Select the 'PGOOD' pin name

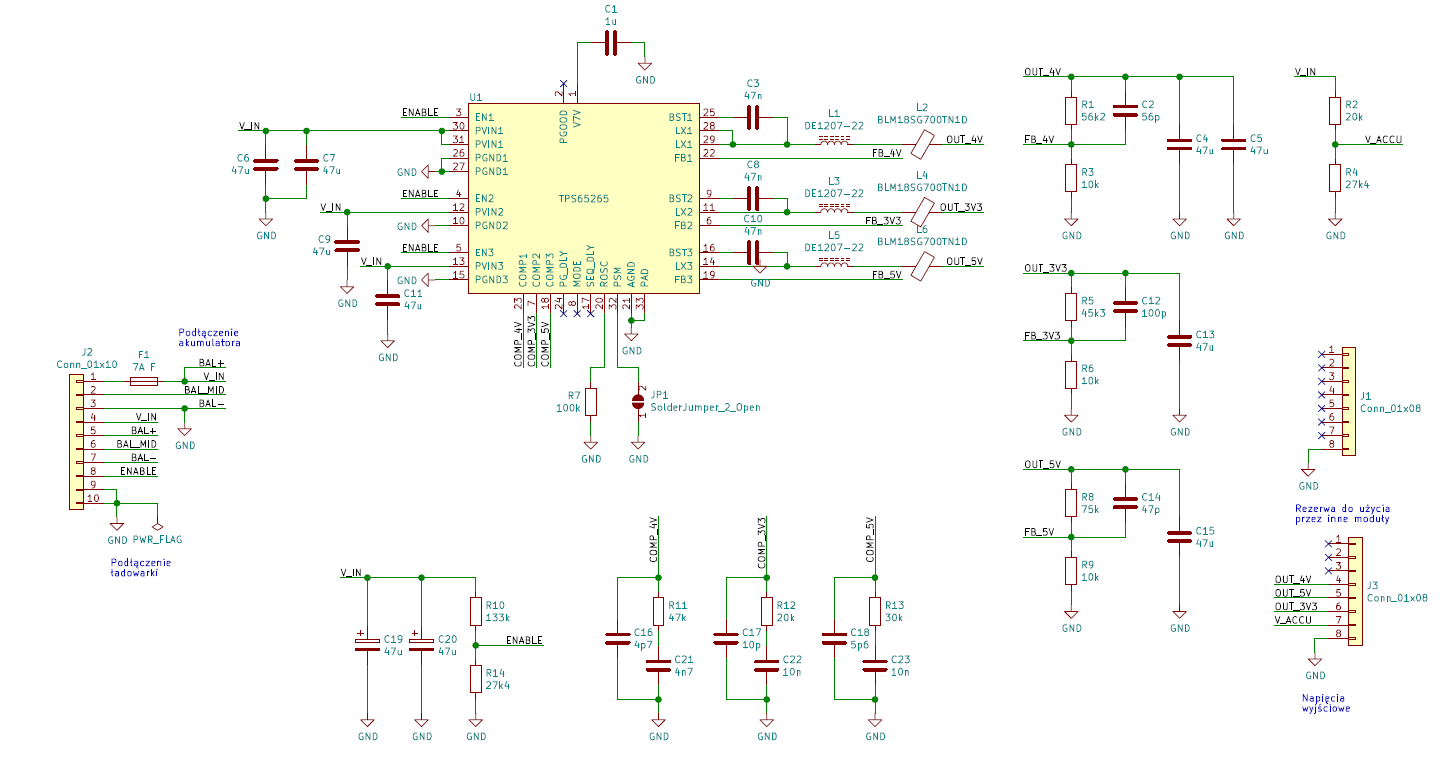[564, 129]
